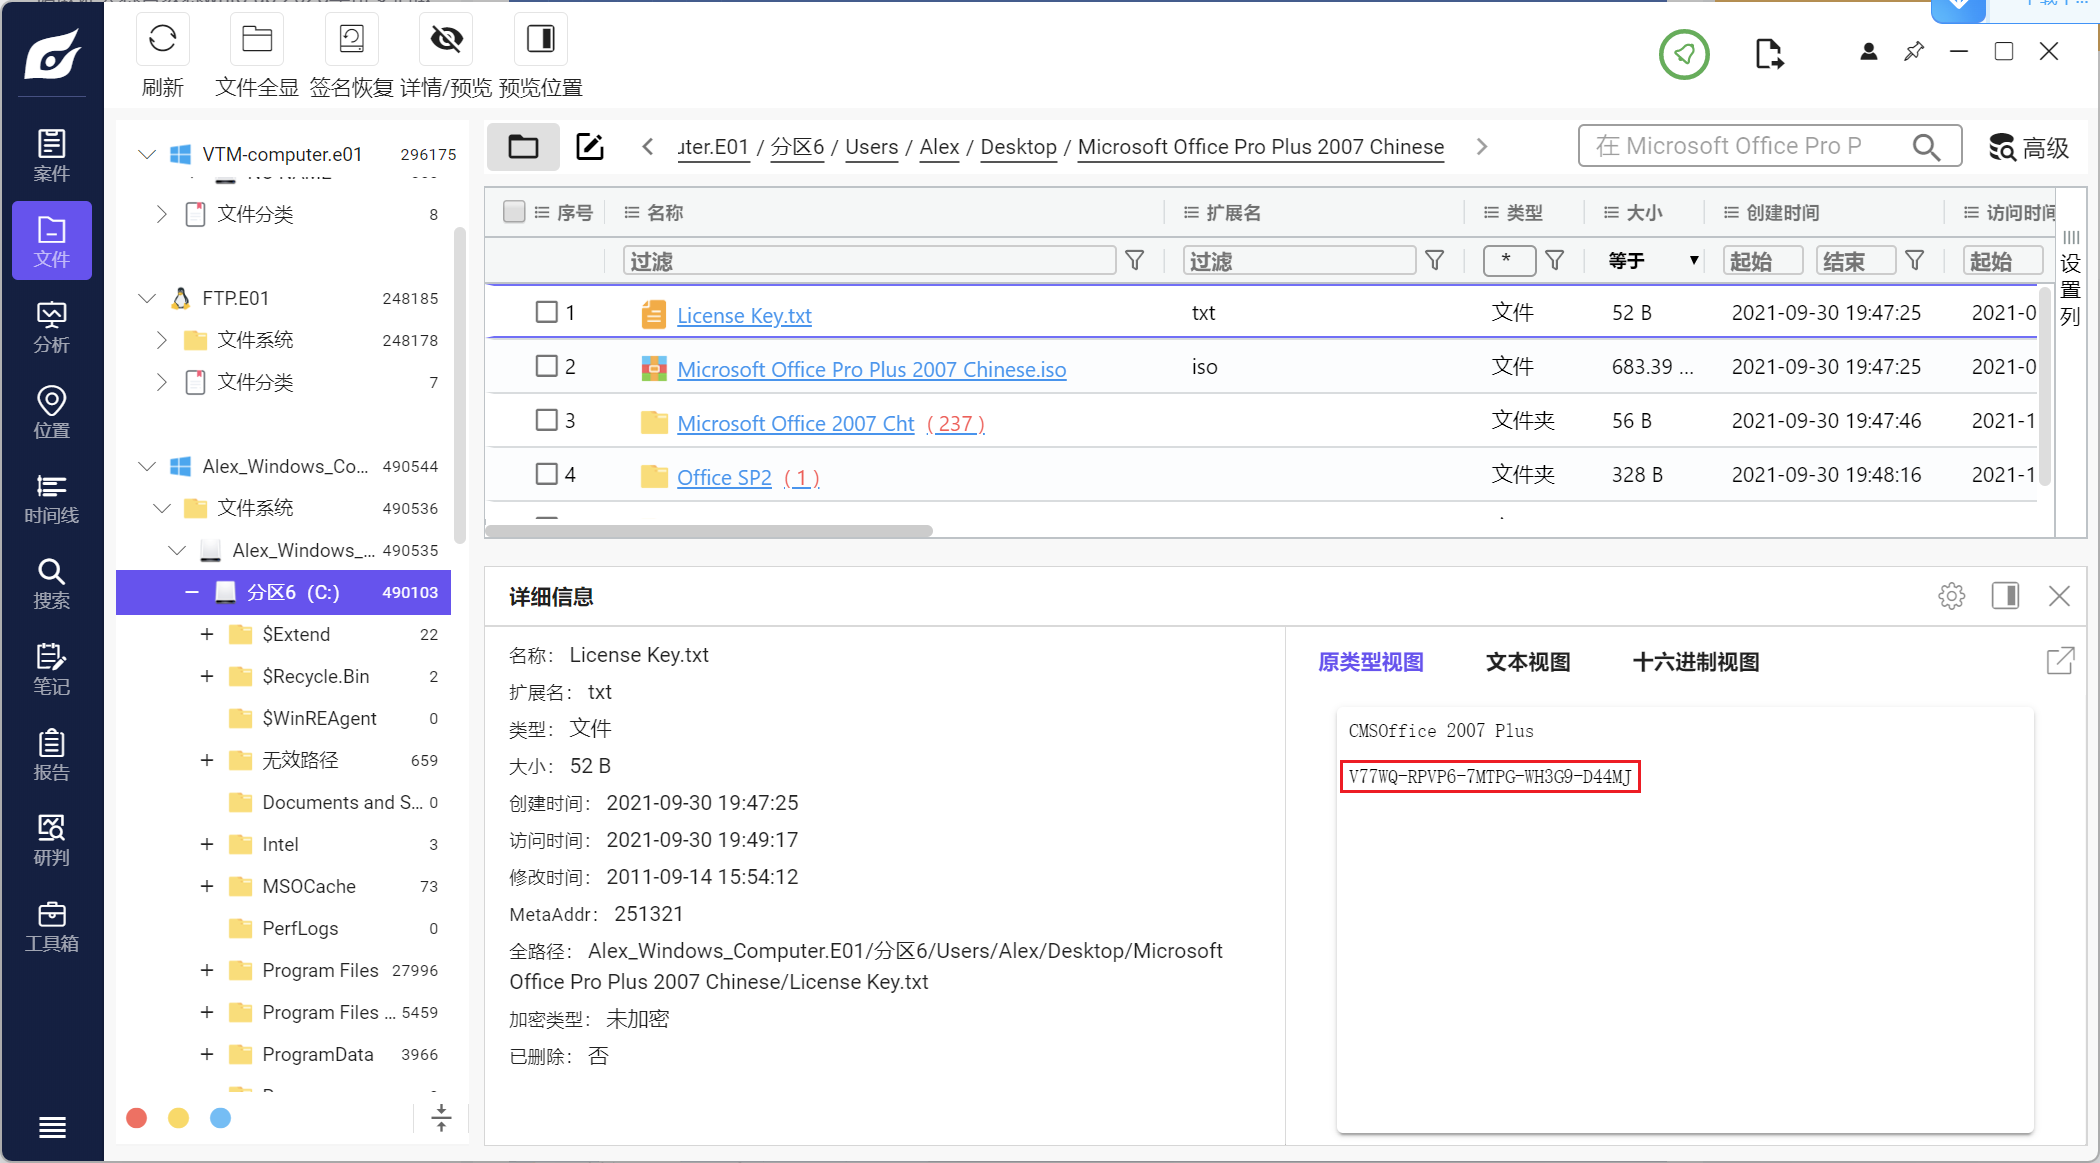
Task: Click the pin window icon
Action: [1914, 52]
